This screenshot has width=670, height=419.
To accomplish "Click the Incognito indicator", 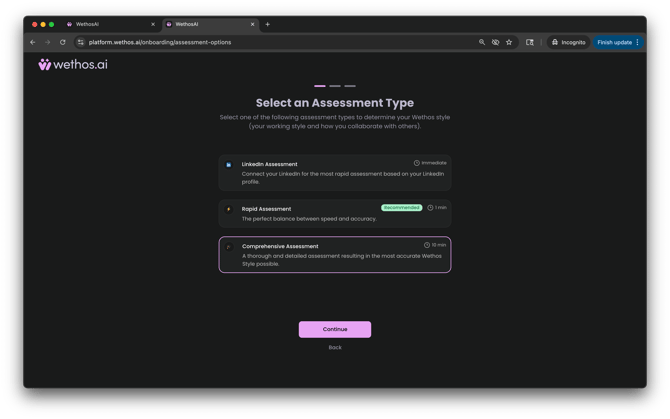I will click(568, 42).
